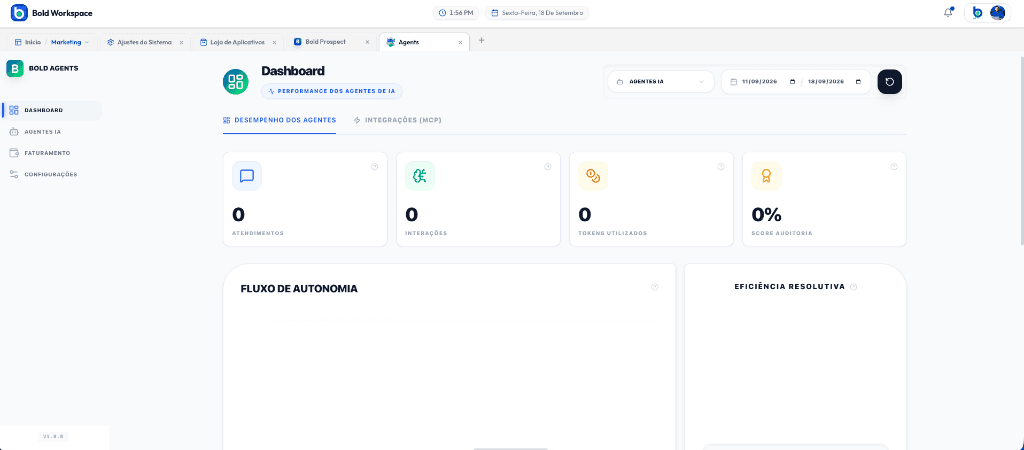Click the start date field 11/09/2026
The height and width of the screenshot is (450, 1024).
click(x=760, y=82)
